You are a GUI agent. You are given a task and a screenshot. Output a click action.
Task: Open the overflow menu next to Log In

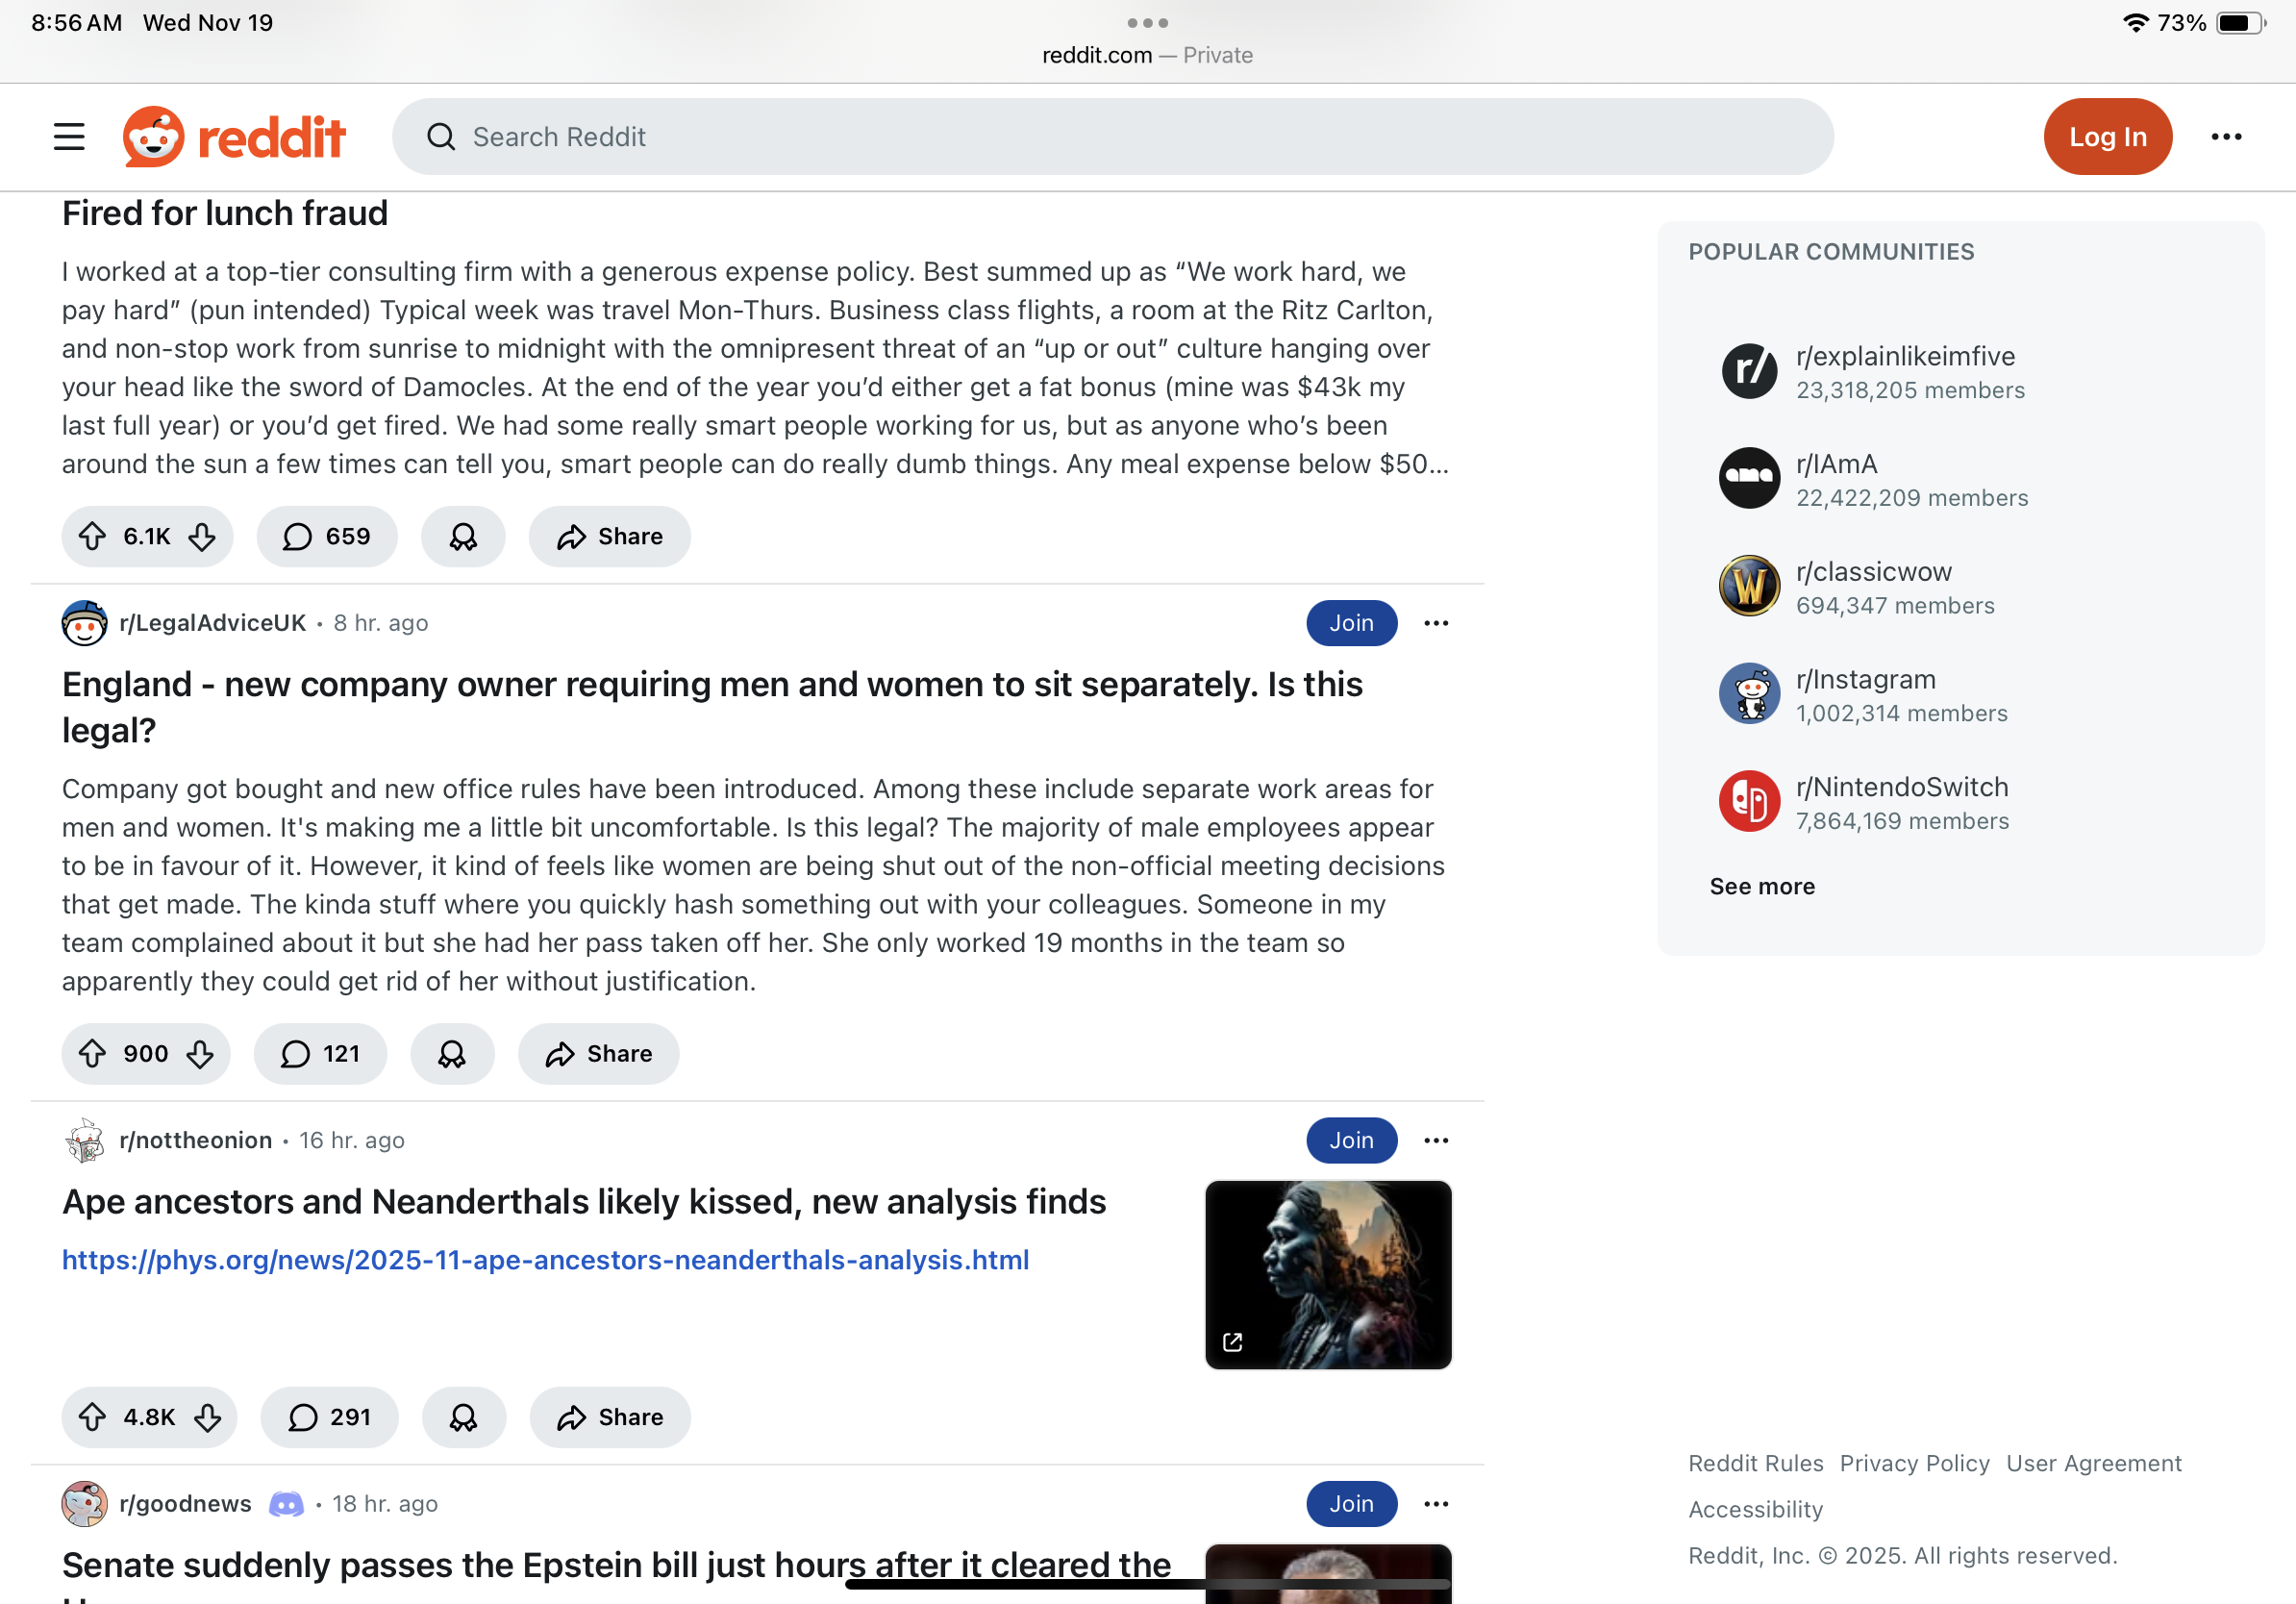tap(2226, 137)
